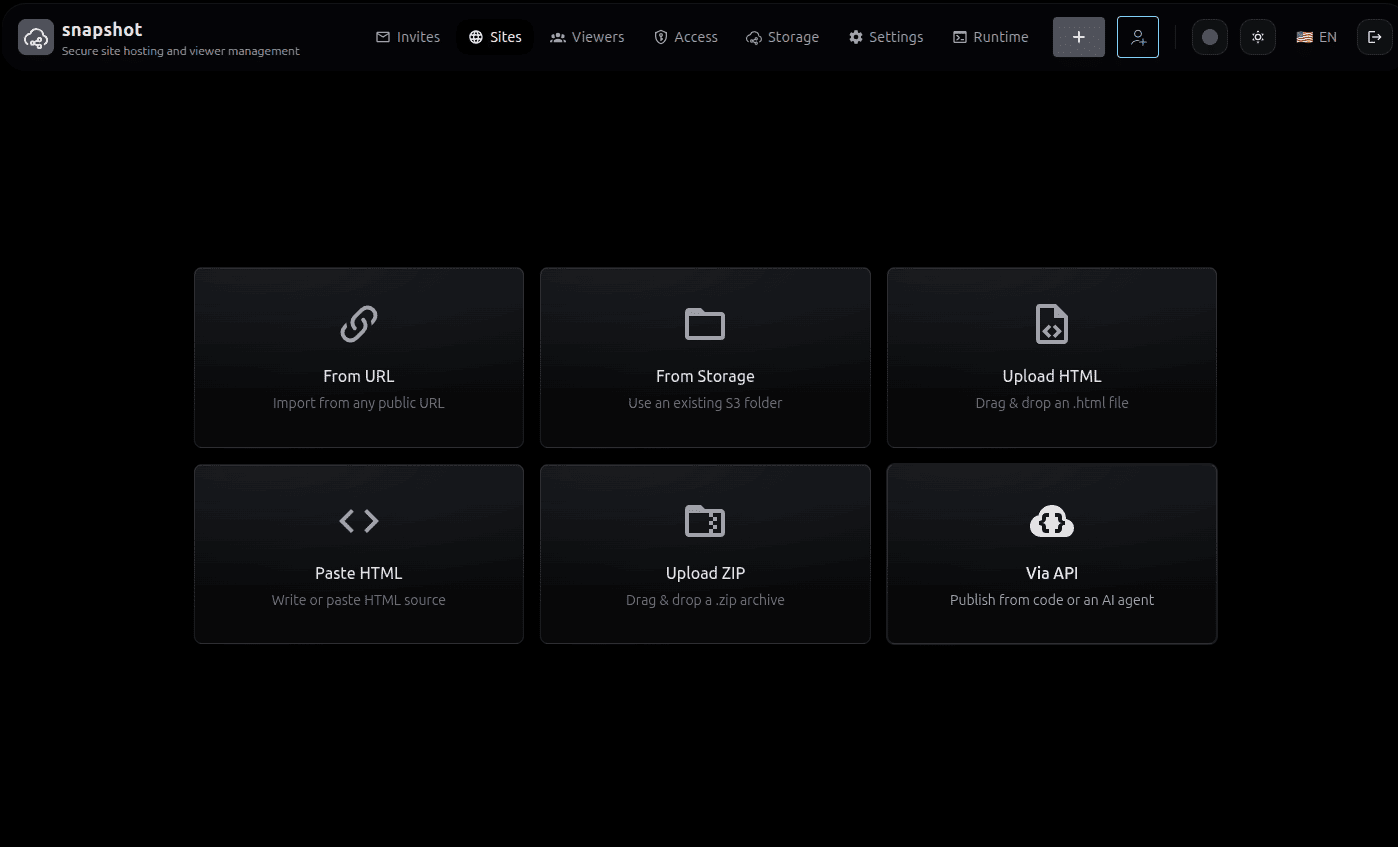1398x847 pixels.
Task: Click the 'Via API' card title
Action: coord(1052,573)
